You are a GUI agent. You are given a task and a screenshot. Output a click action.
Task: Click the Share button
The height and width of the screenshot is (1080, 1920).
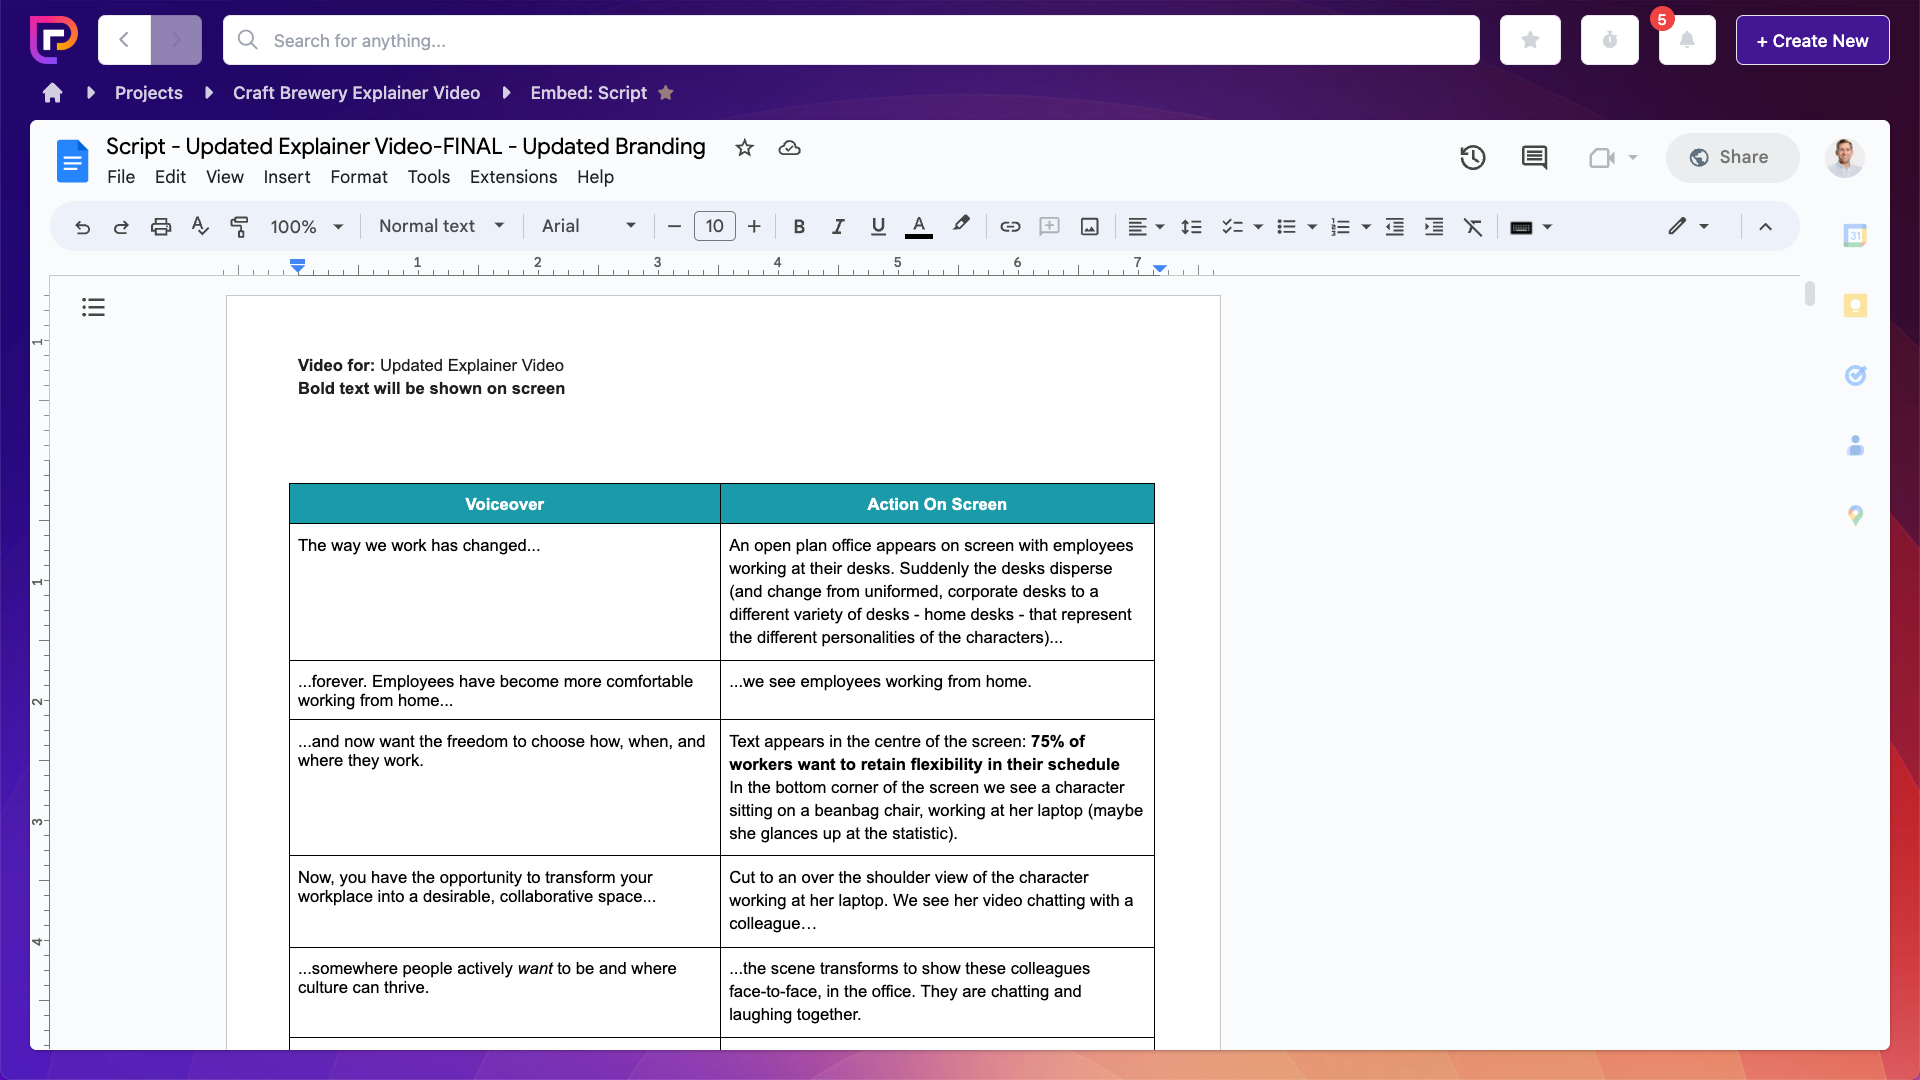tap(1732, 157)
